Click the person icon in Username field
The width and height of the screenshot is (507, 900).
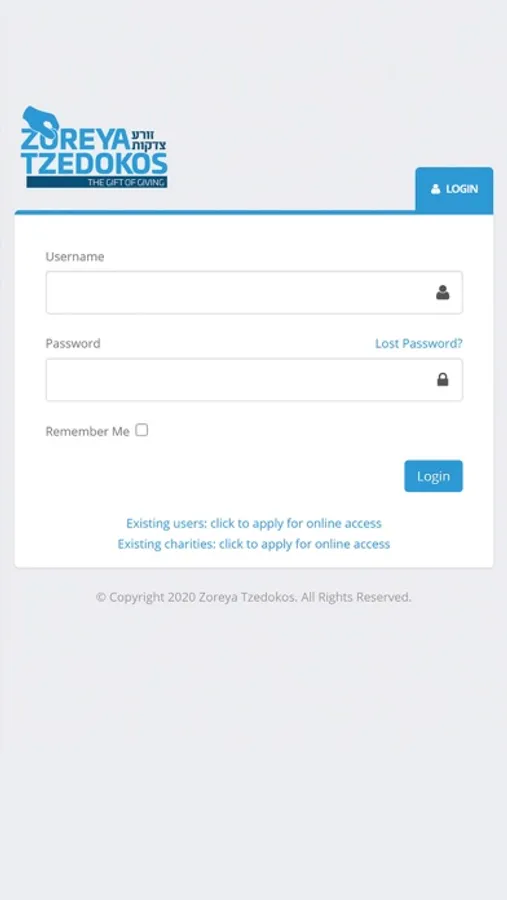[x=442, y=293]
